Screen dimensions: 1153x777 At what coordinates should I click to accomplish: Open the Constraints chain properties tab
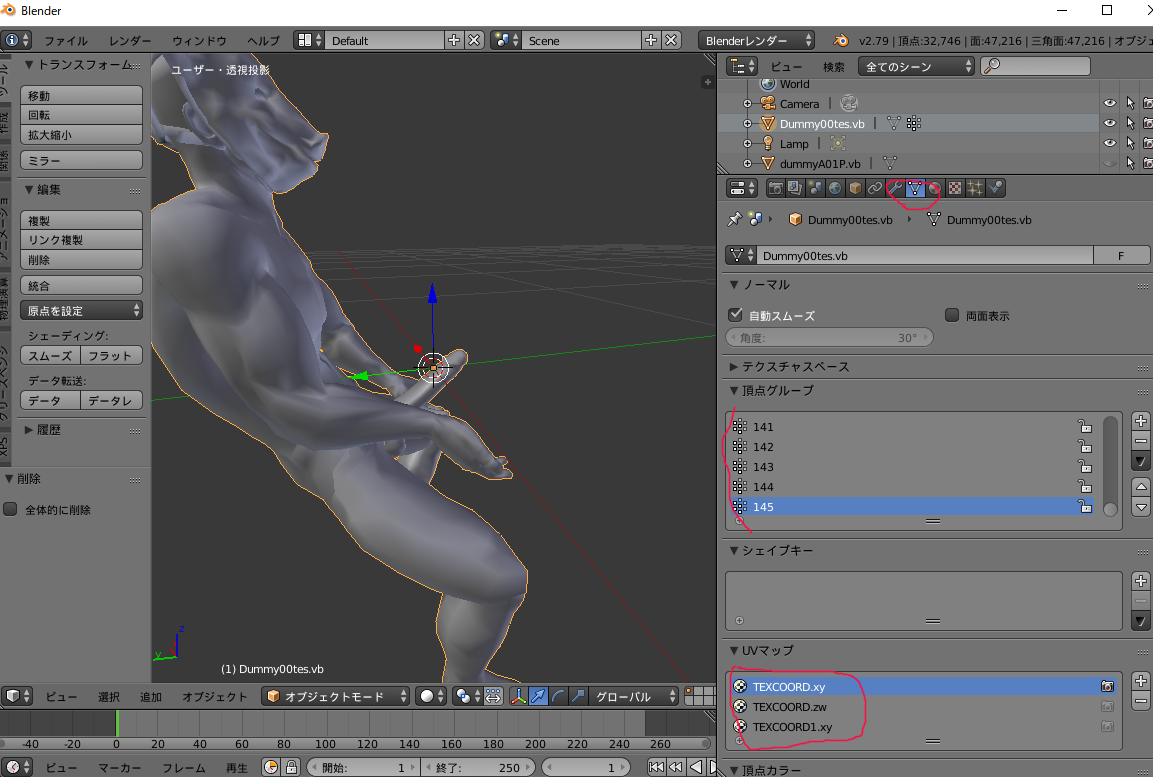coord(874,188)
